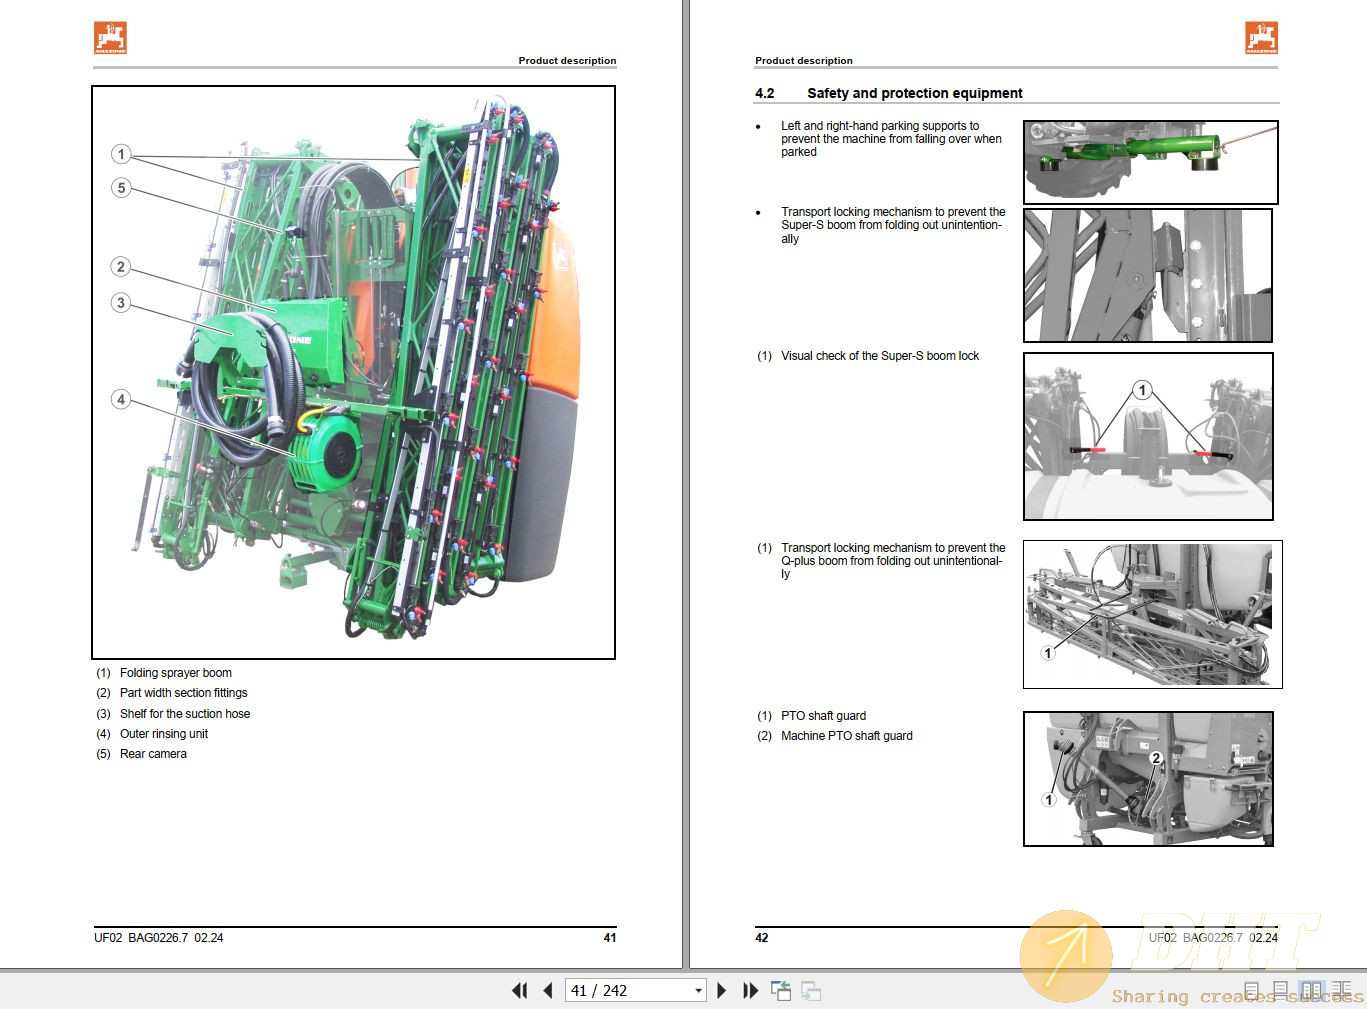Click the Q-plus boom locking mechanism image

[x=1152, y=614]
